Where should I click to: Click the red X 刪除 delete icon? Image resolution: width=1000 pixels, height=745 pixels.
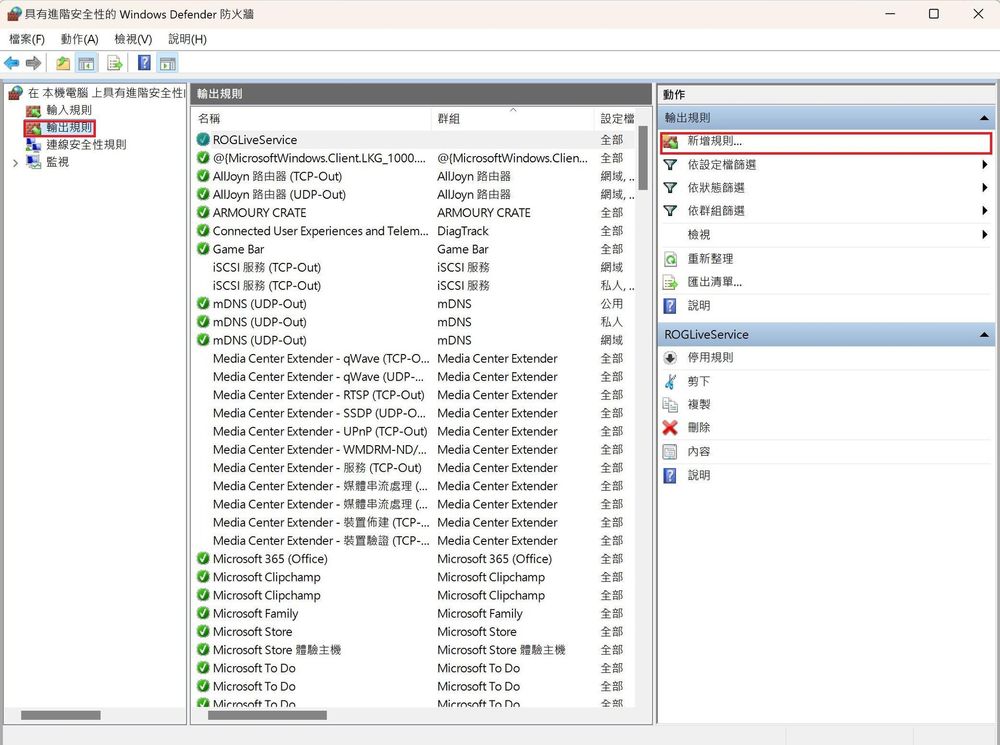[670, 427]
